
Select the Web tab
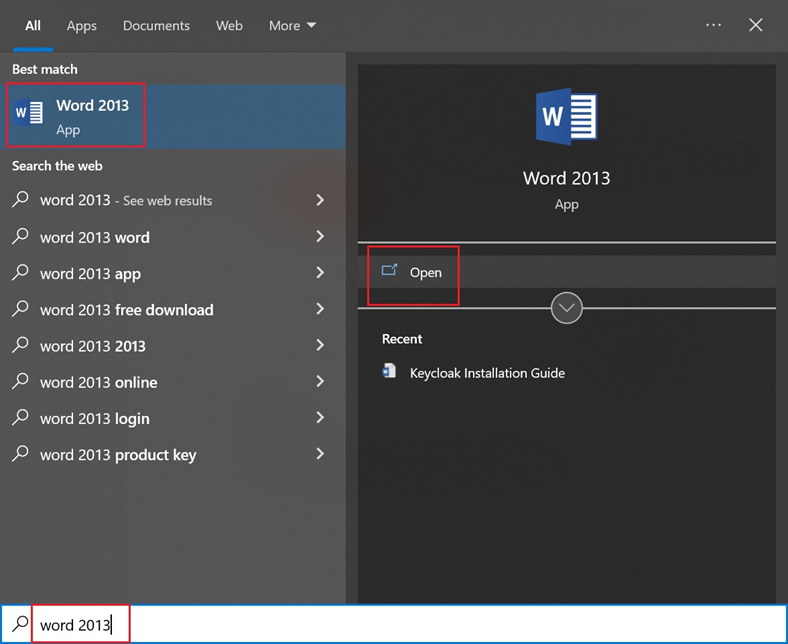229,26
